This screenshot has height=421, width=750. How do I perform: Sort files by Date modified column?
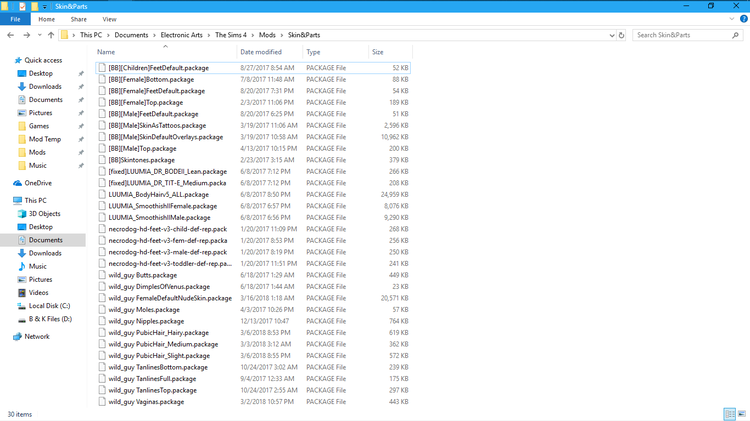pos(261,52)
